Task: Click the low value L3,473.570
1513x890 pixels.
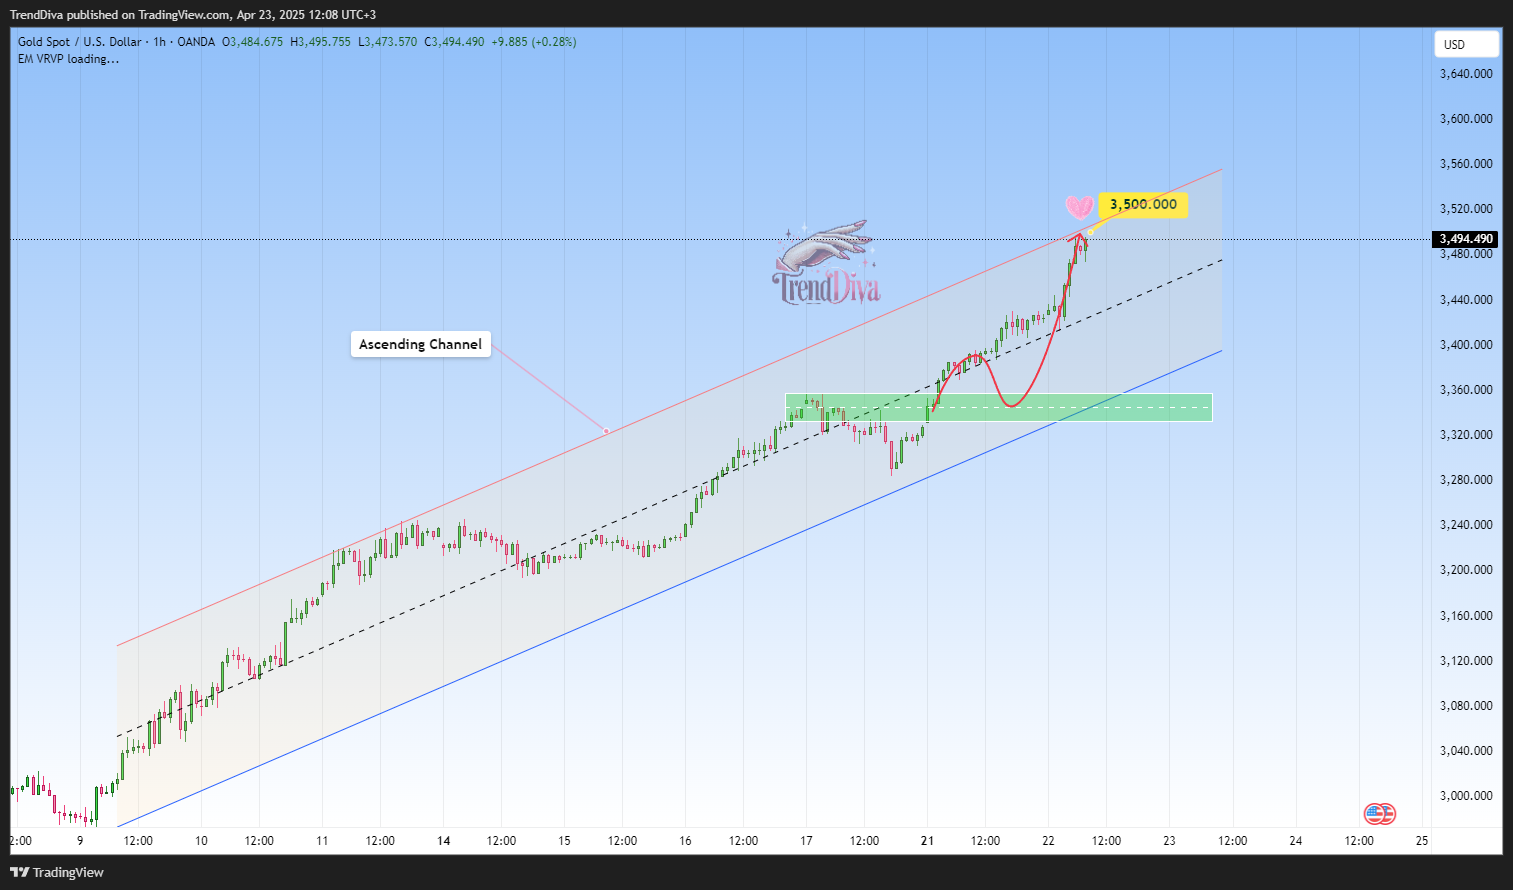Action: click(x=387, y=42)
